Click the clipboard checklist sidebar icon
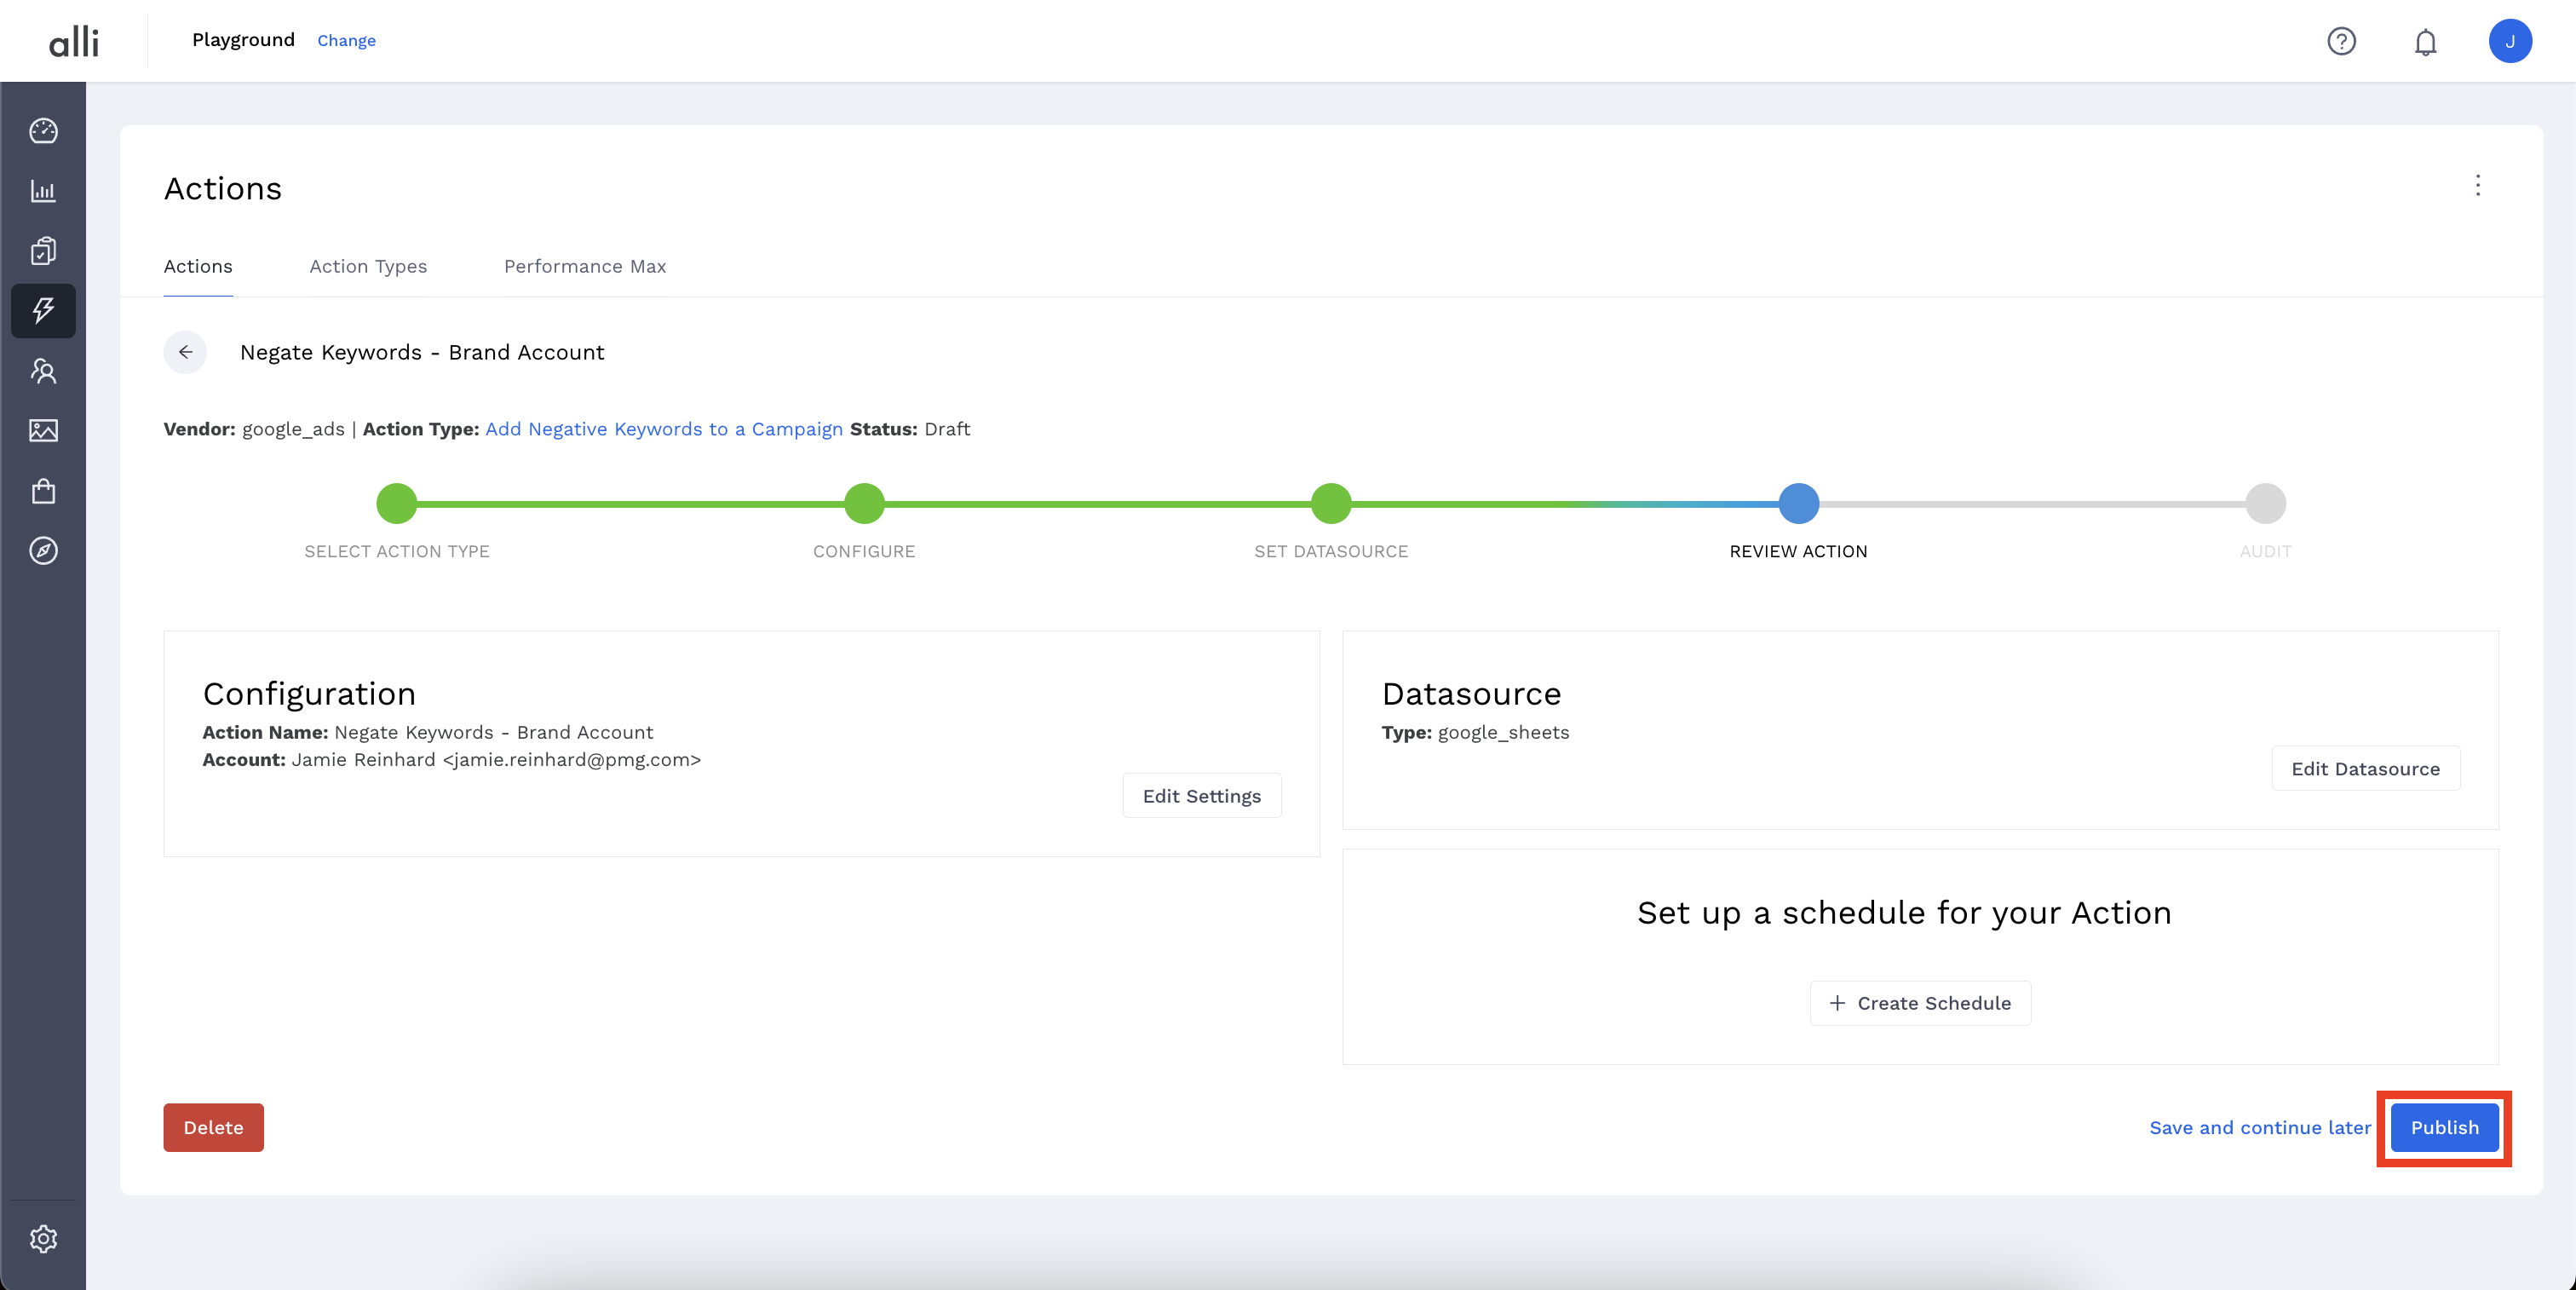The width and height of the screenshot is (2576, 1290). coord(43,251)
